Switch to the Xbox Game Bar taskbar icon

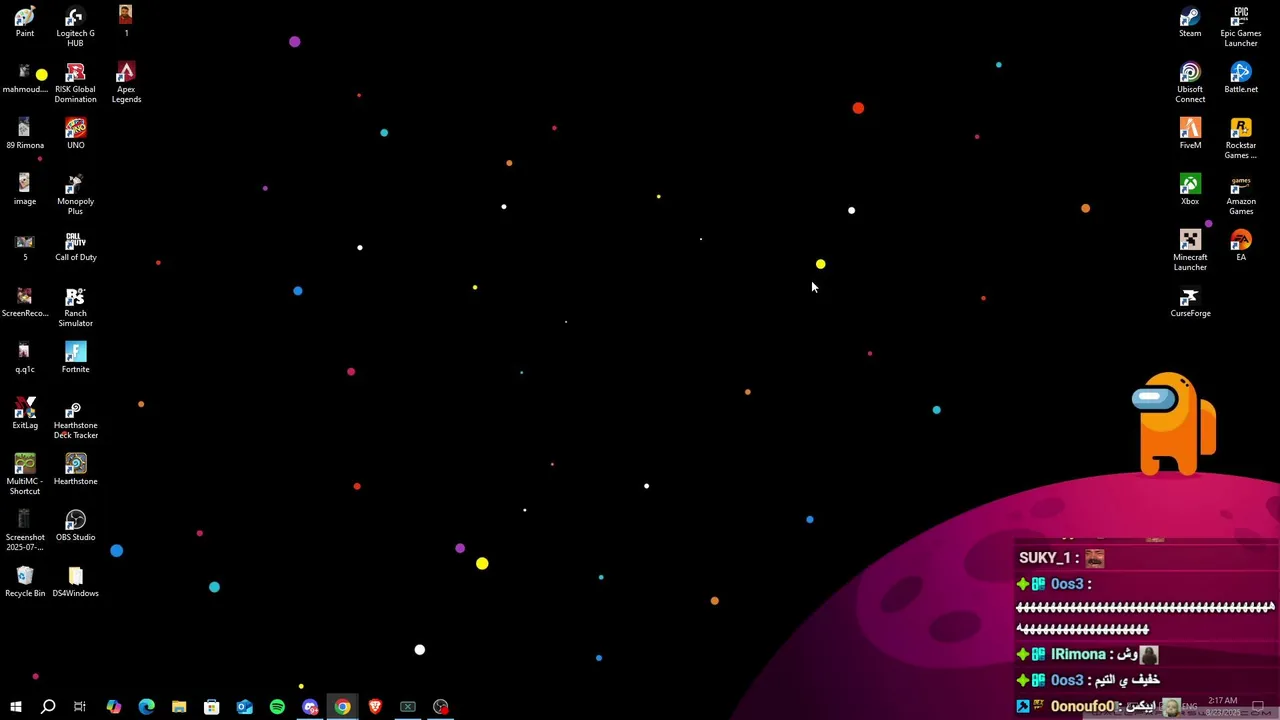408,707
